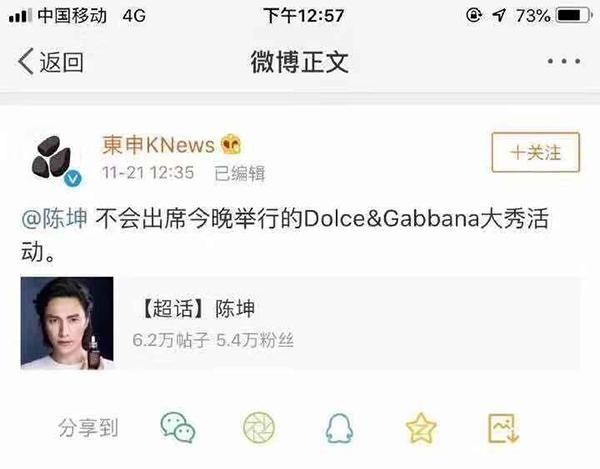Open the three-dot more options menu
The width and height of the screenshot is (600, 469).
point(564,61)
